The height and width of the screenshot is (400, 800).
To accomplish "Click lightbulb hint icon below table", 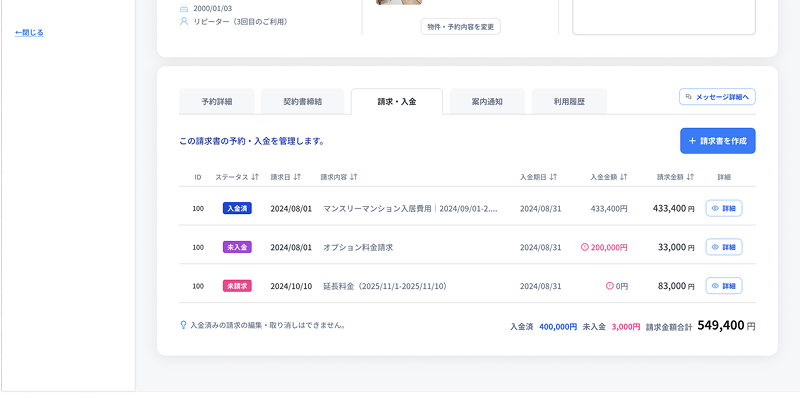I will point(183,325).
